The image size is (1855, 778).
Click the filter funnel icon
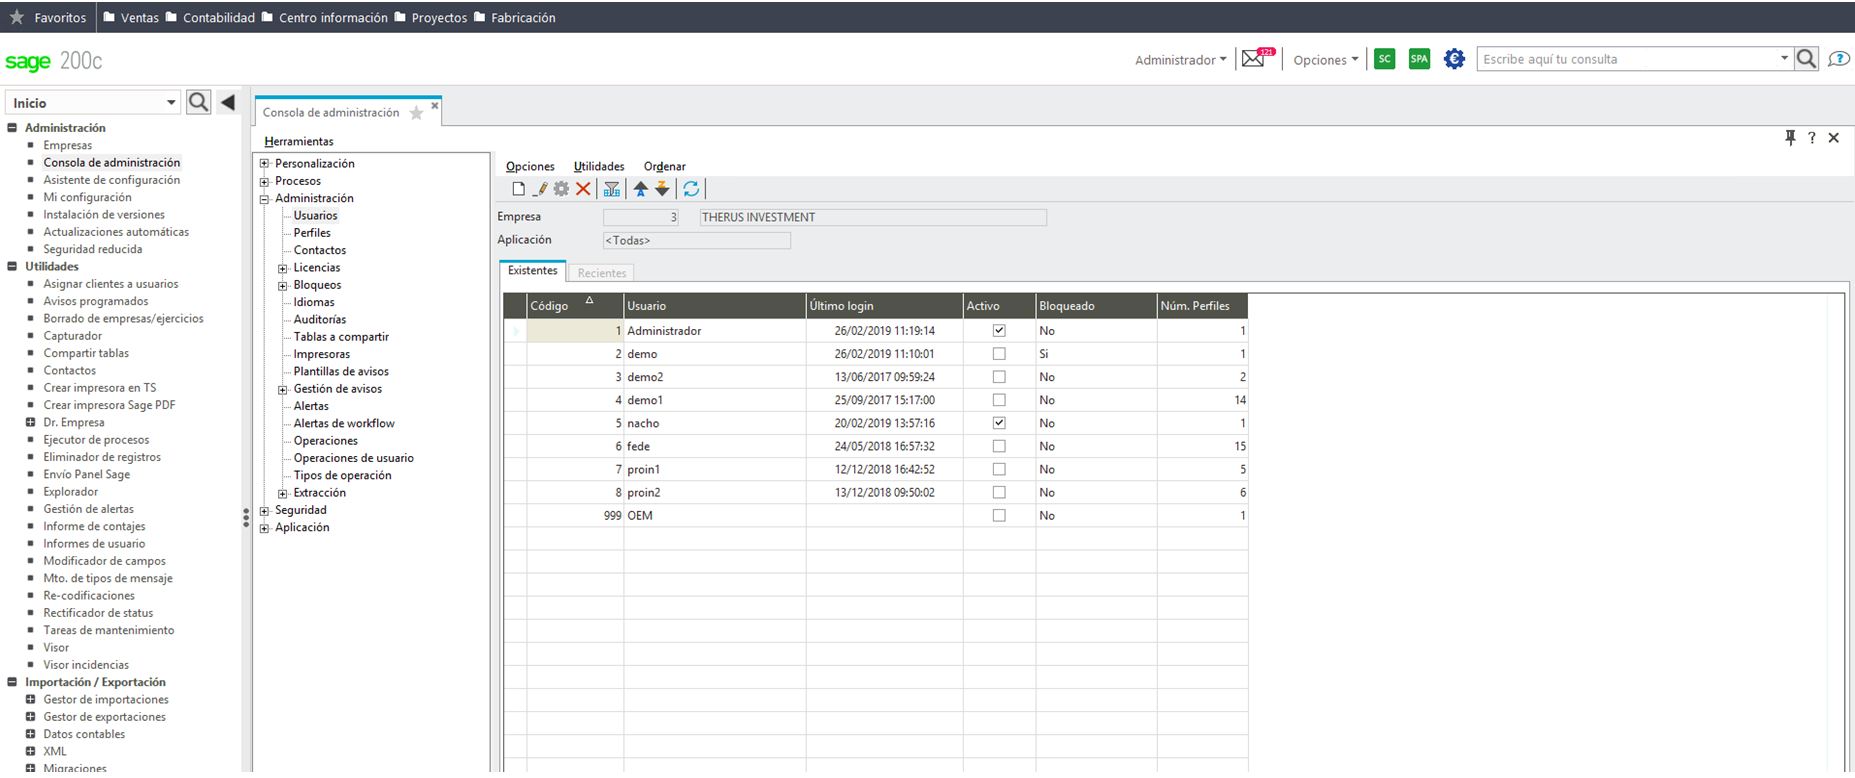(x=612, y=189)
